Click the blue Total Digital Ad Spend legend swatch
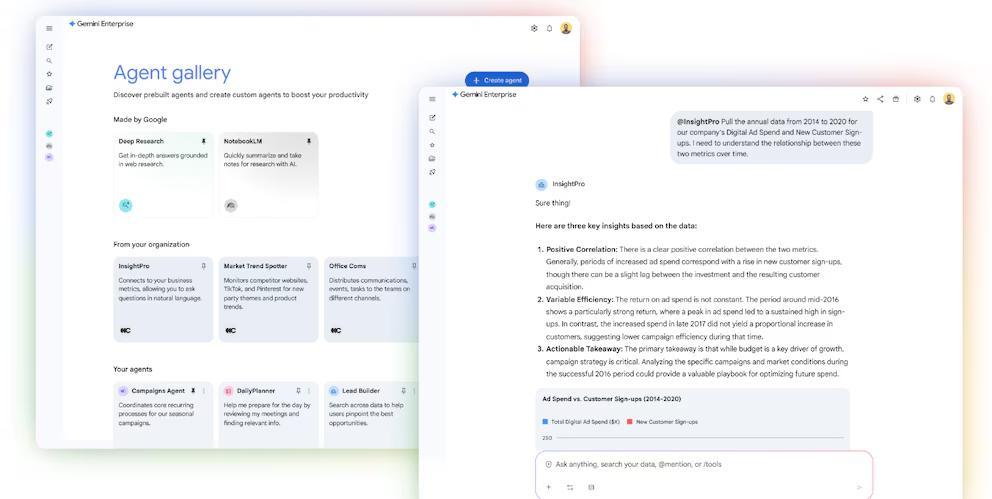The width and height of the screenshot is (992, 499). point(545,422)
